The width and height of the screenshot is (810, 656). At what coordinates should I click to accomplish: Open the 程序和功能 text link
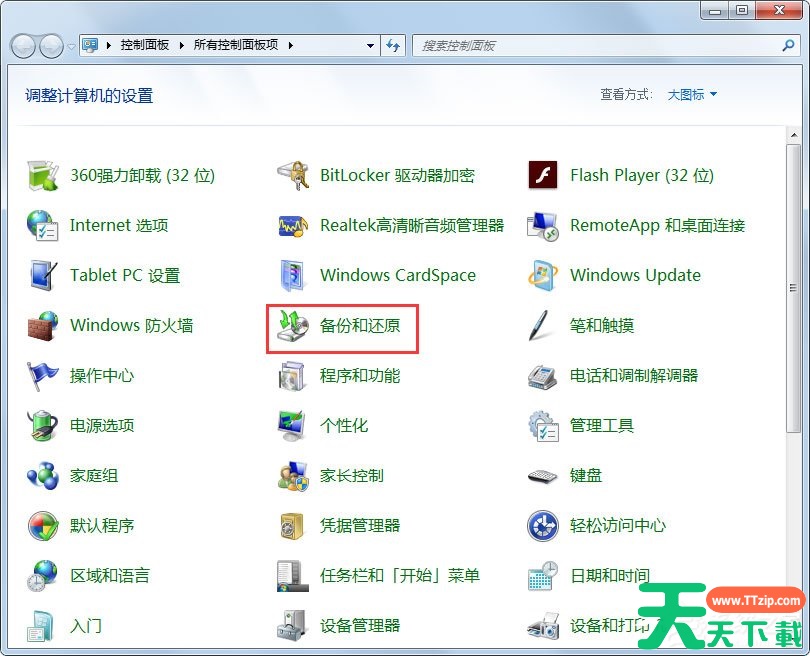point(360,376)
